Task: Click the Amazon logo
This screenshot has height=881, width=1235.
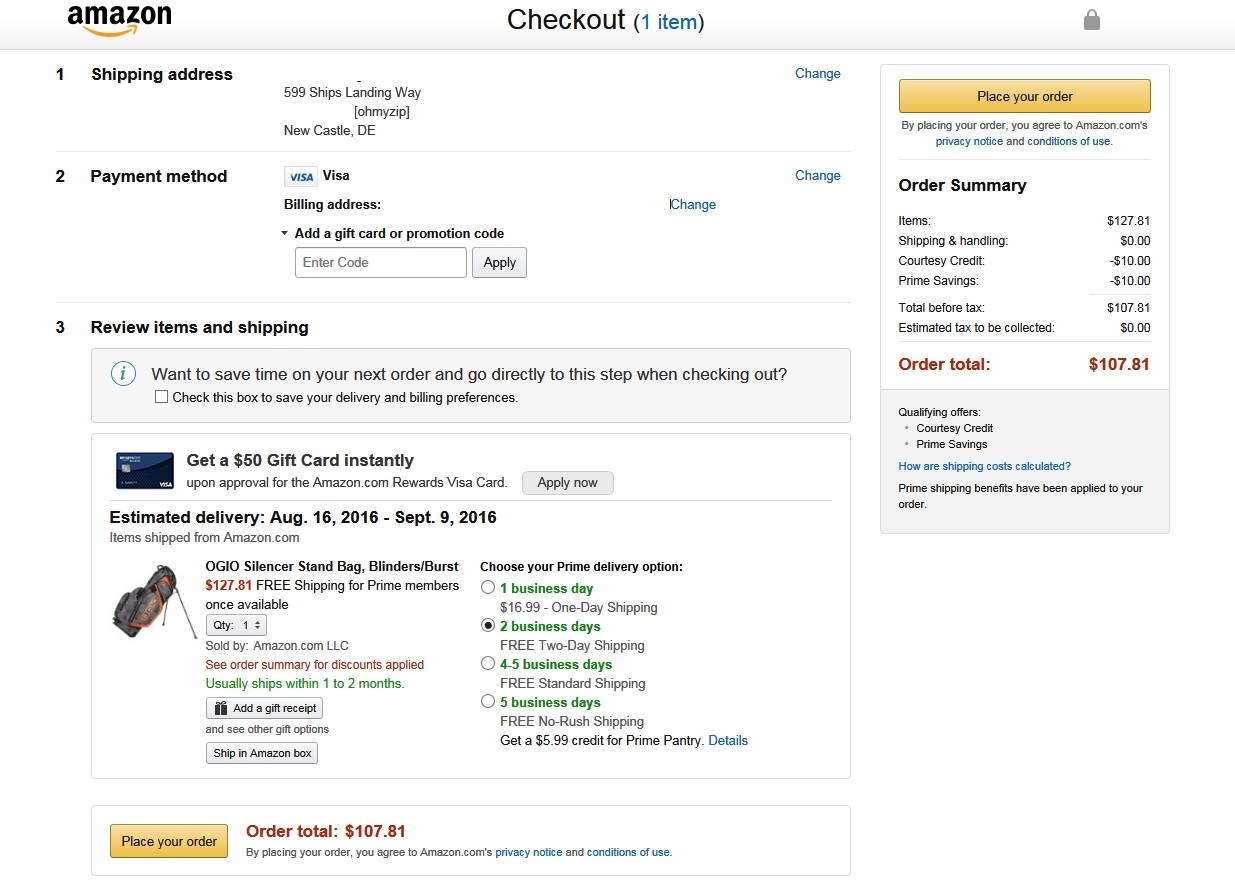Action: pos(119,20)
